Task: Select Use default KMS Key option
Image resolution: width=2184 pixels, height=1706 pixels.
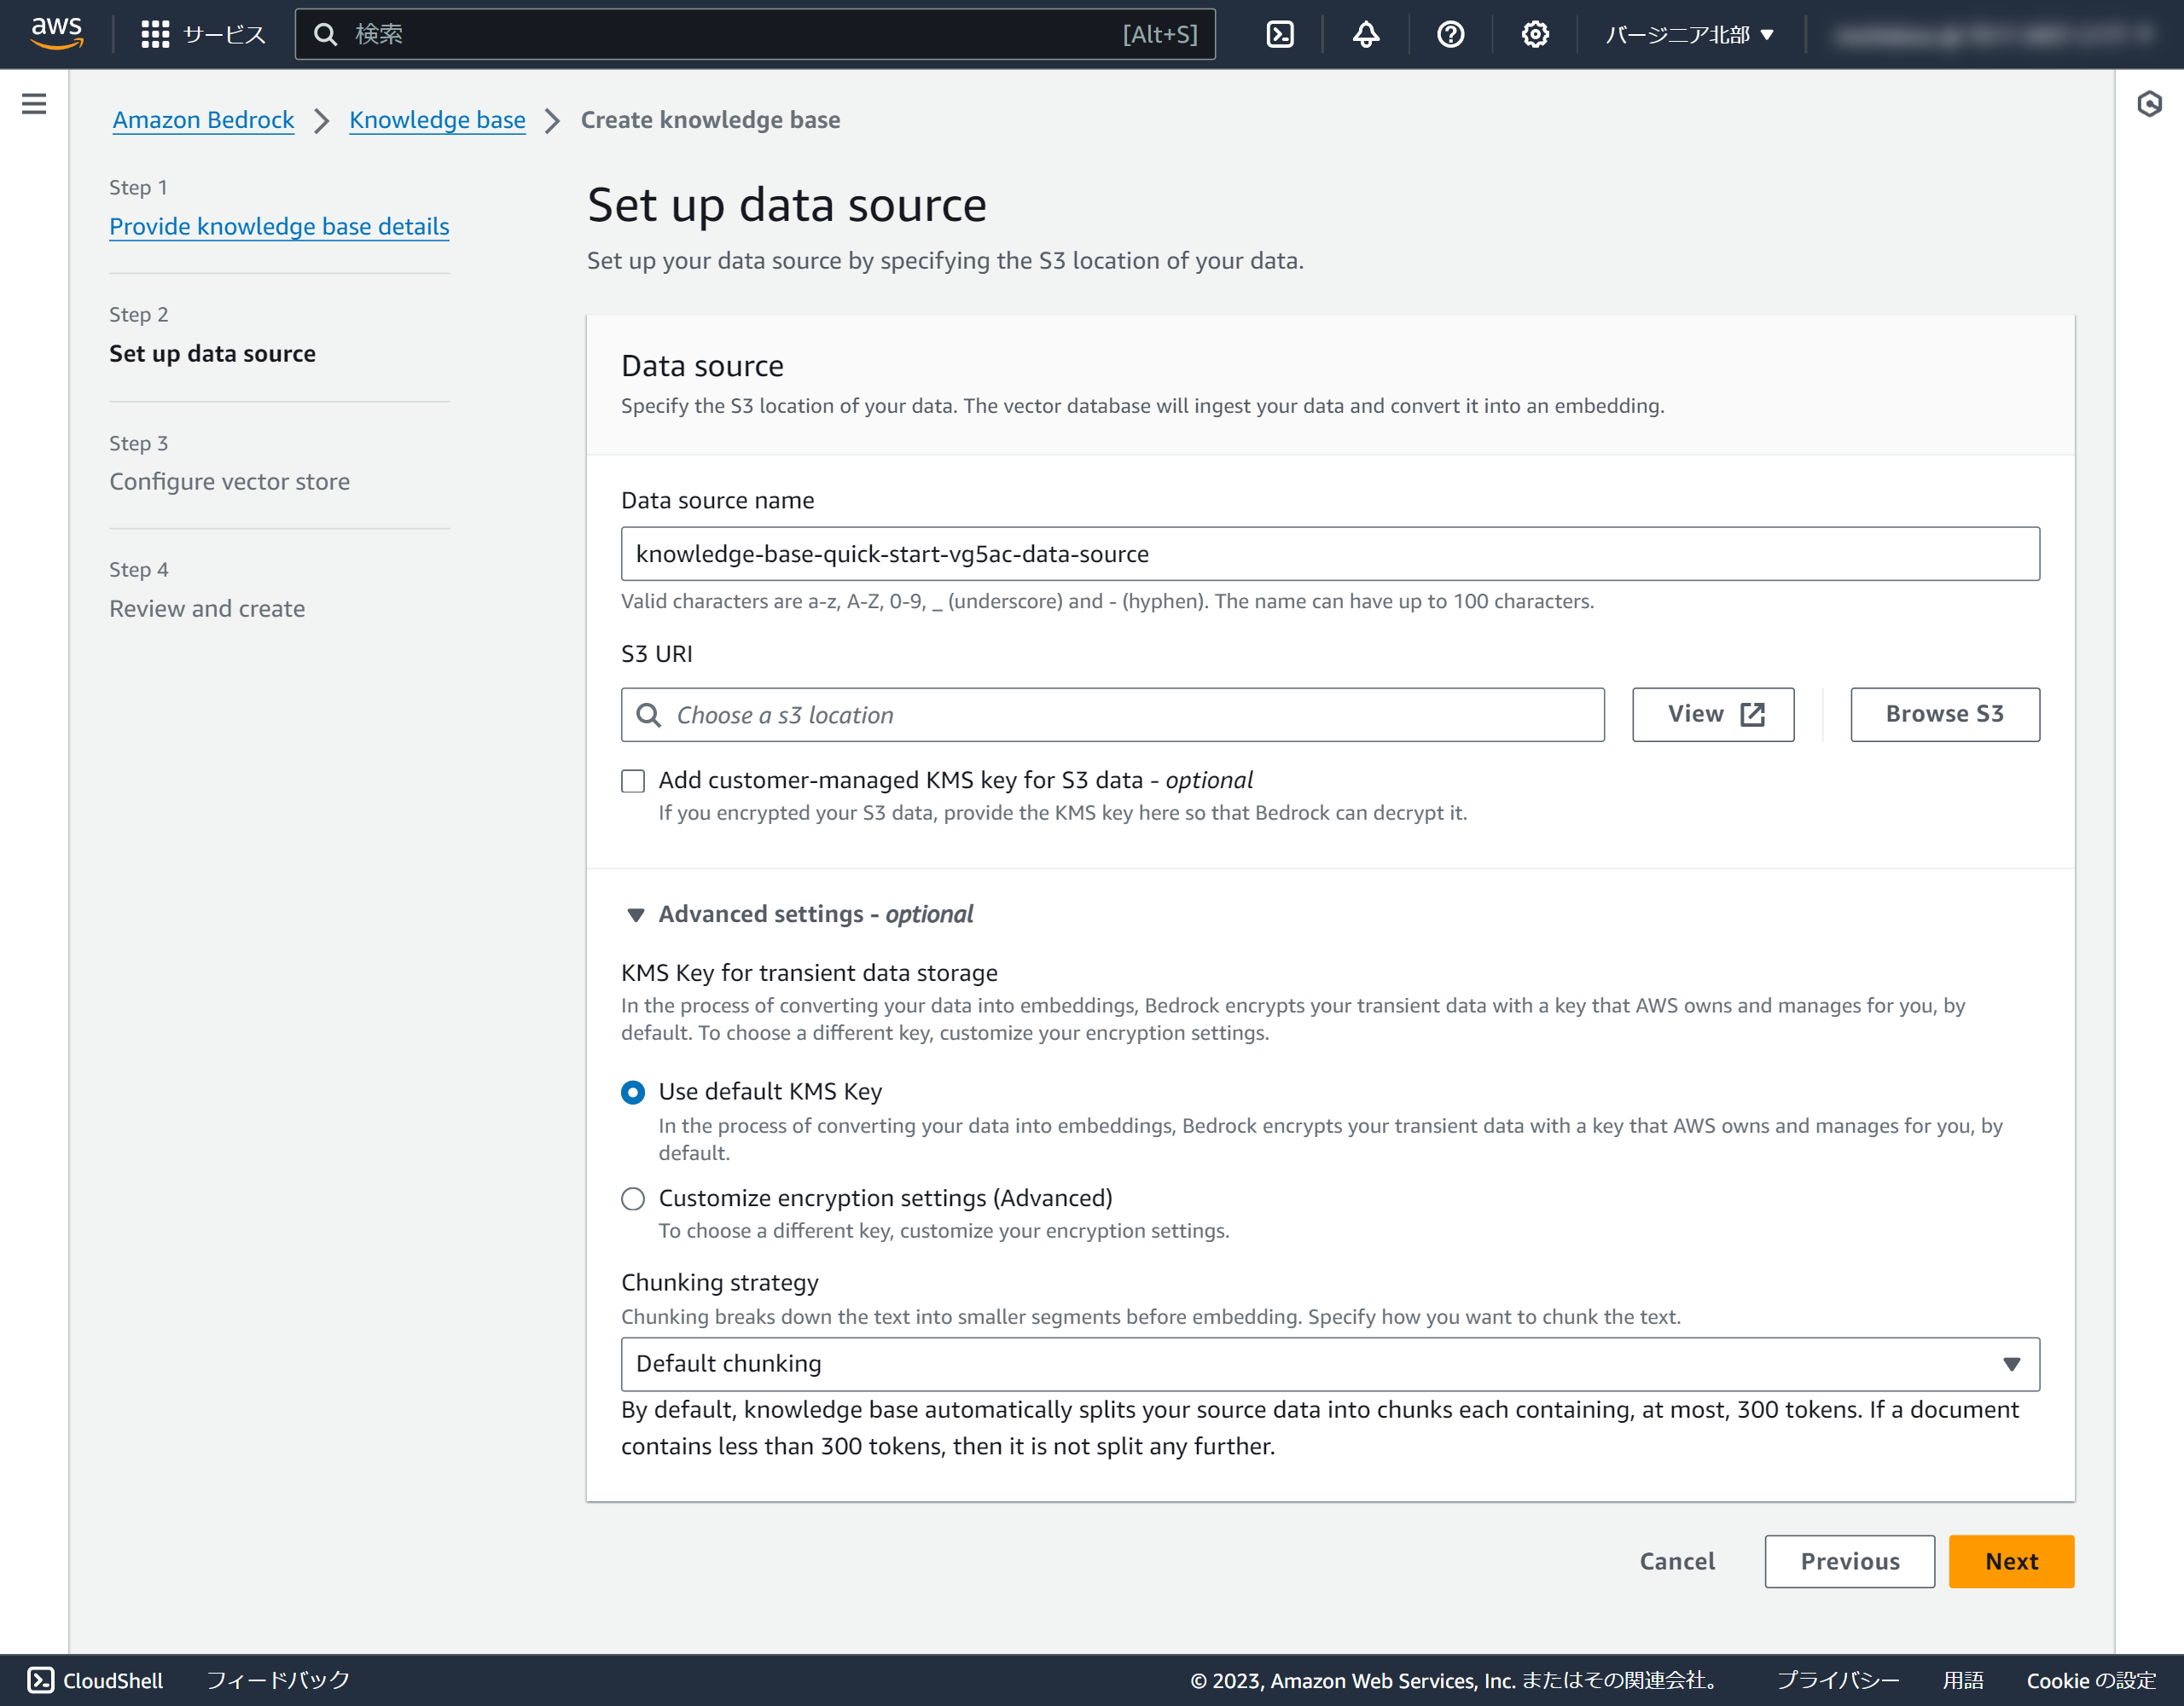Action: coord(633,1092)
